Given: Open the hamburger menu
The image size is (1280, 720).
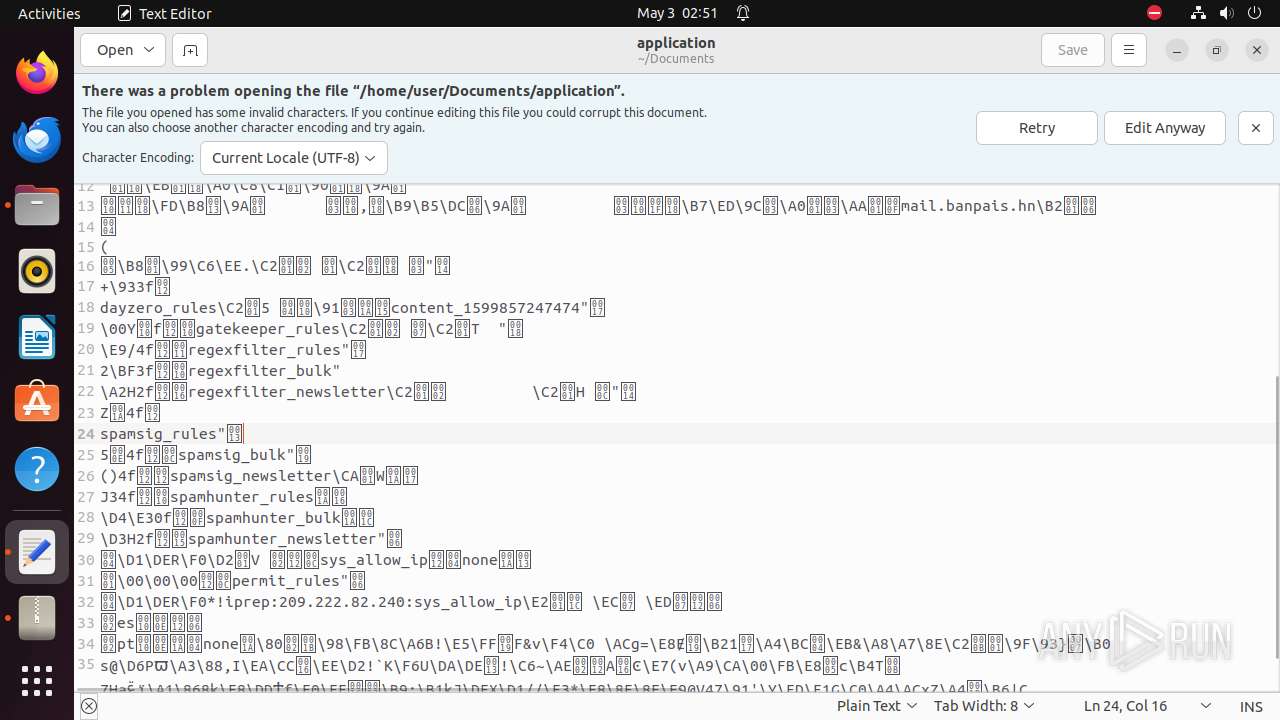Looking at the screenshot, I should [x=1129, y=50].
